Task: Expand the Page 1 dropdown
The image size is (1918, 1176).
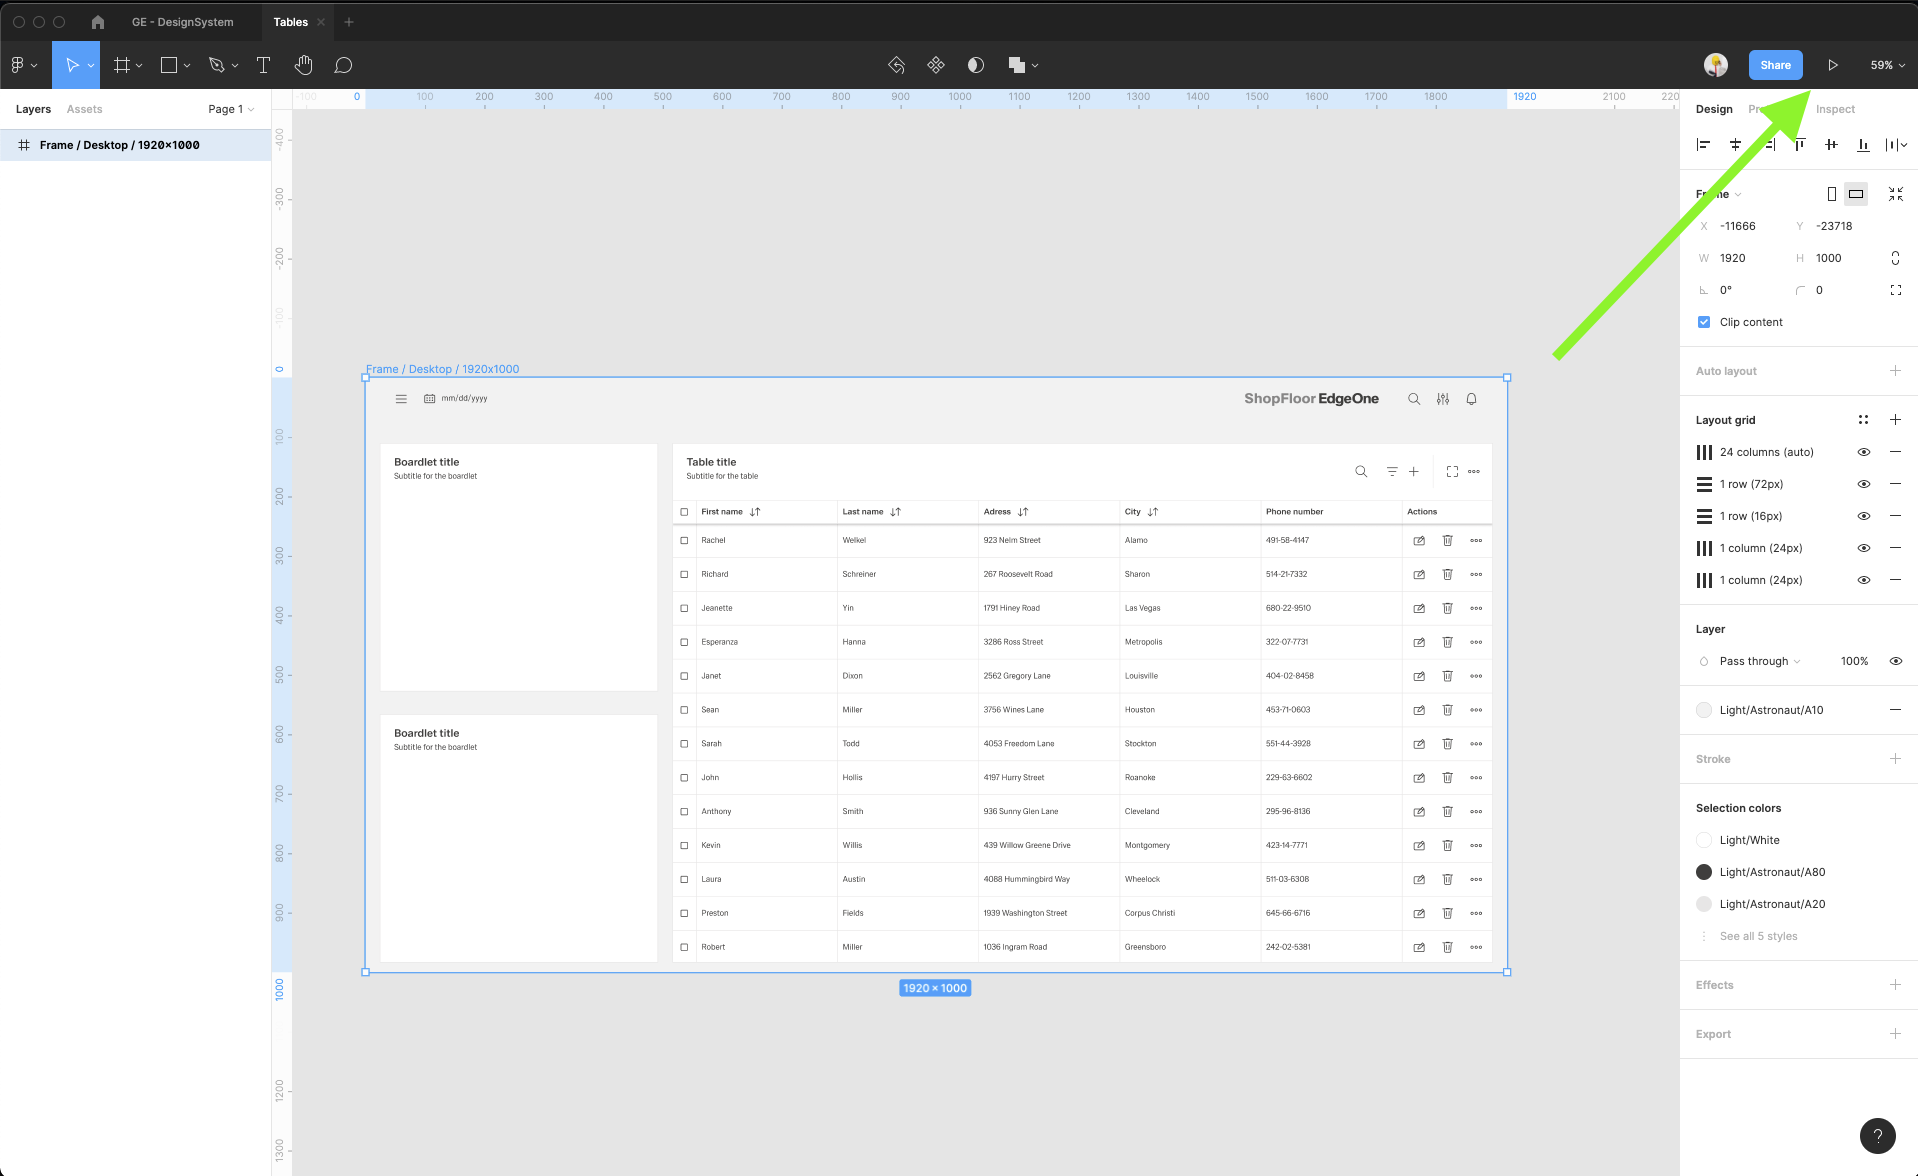Action: [x=231, y=109]
